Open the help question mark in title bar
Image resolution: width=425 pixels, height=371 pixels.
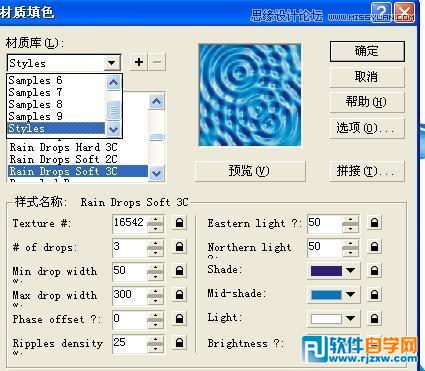pyautogui.click(x=382, y=14)
